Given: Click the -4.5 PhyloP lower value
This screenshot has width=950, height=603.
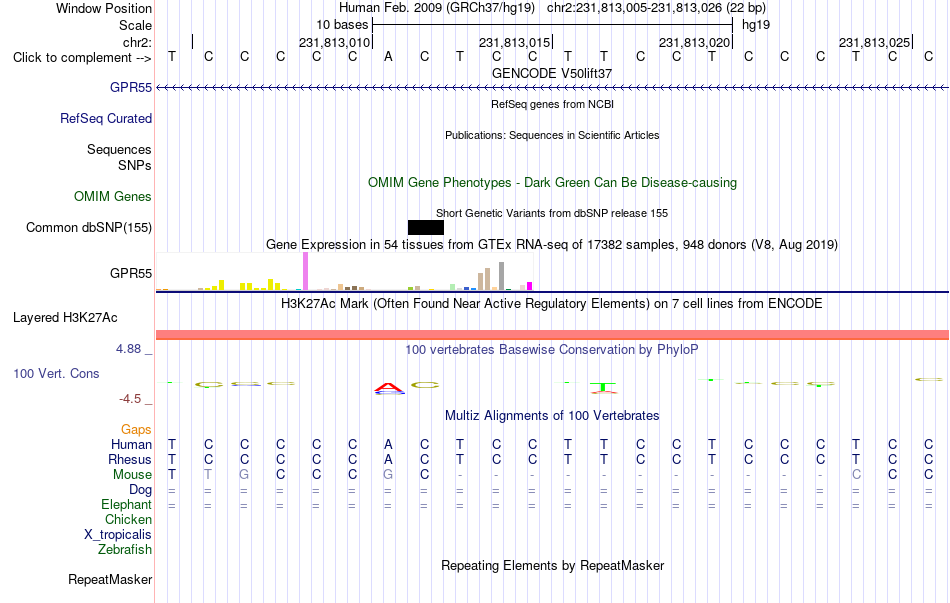Looking at the screenshot, I should pos(130,399).
